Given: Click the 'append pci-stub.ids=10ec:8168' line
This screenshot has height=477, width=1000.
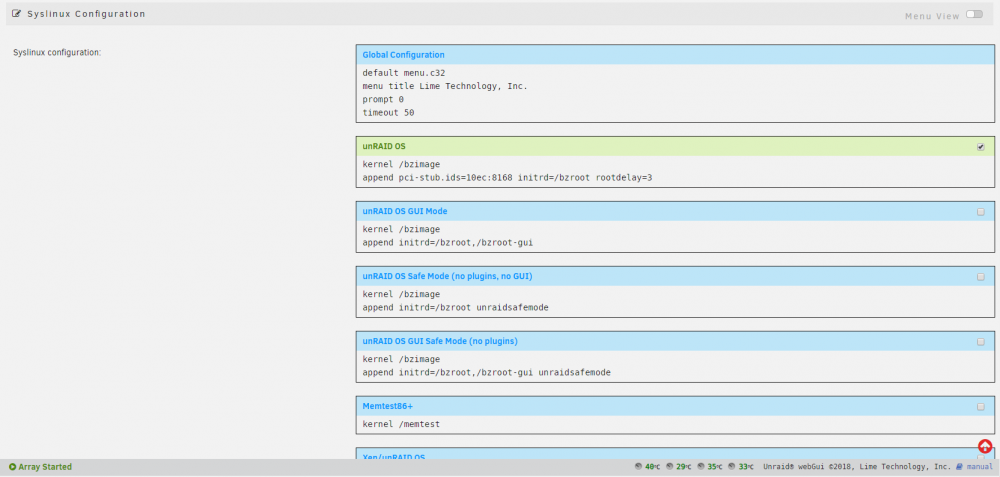Looking at the screenshot, I should click(507, 177).
